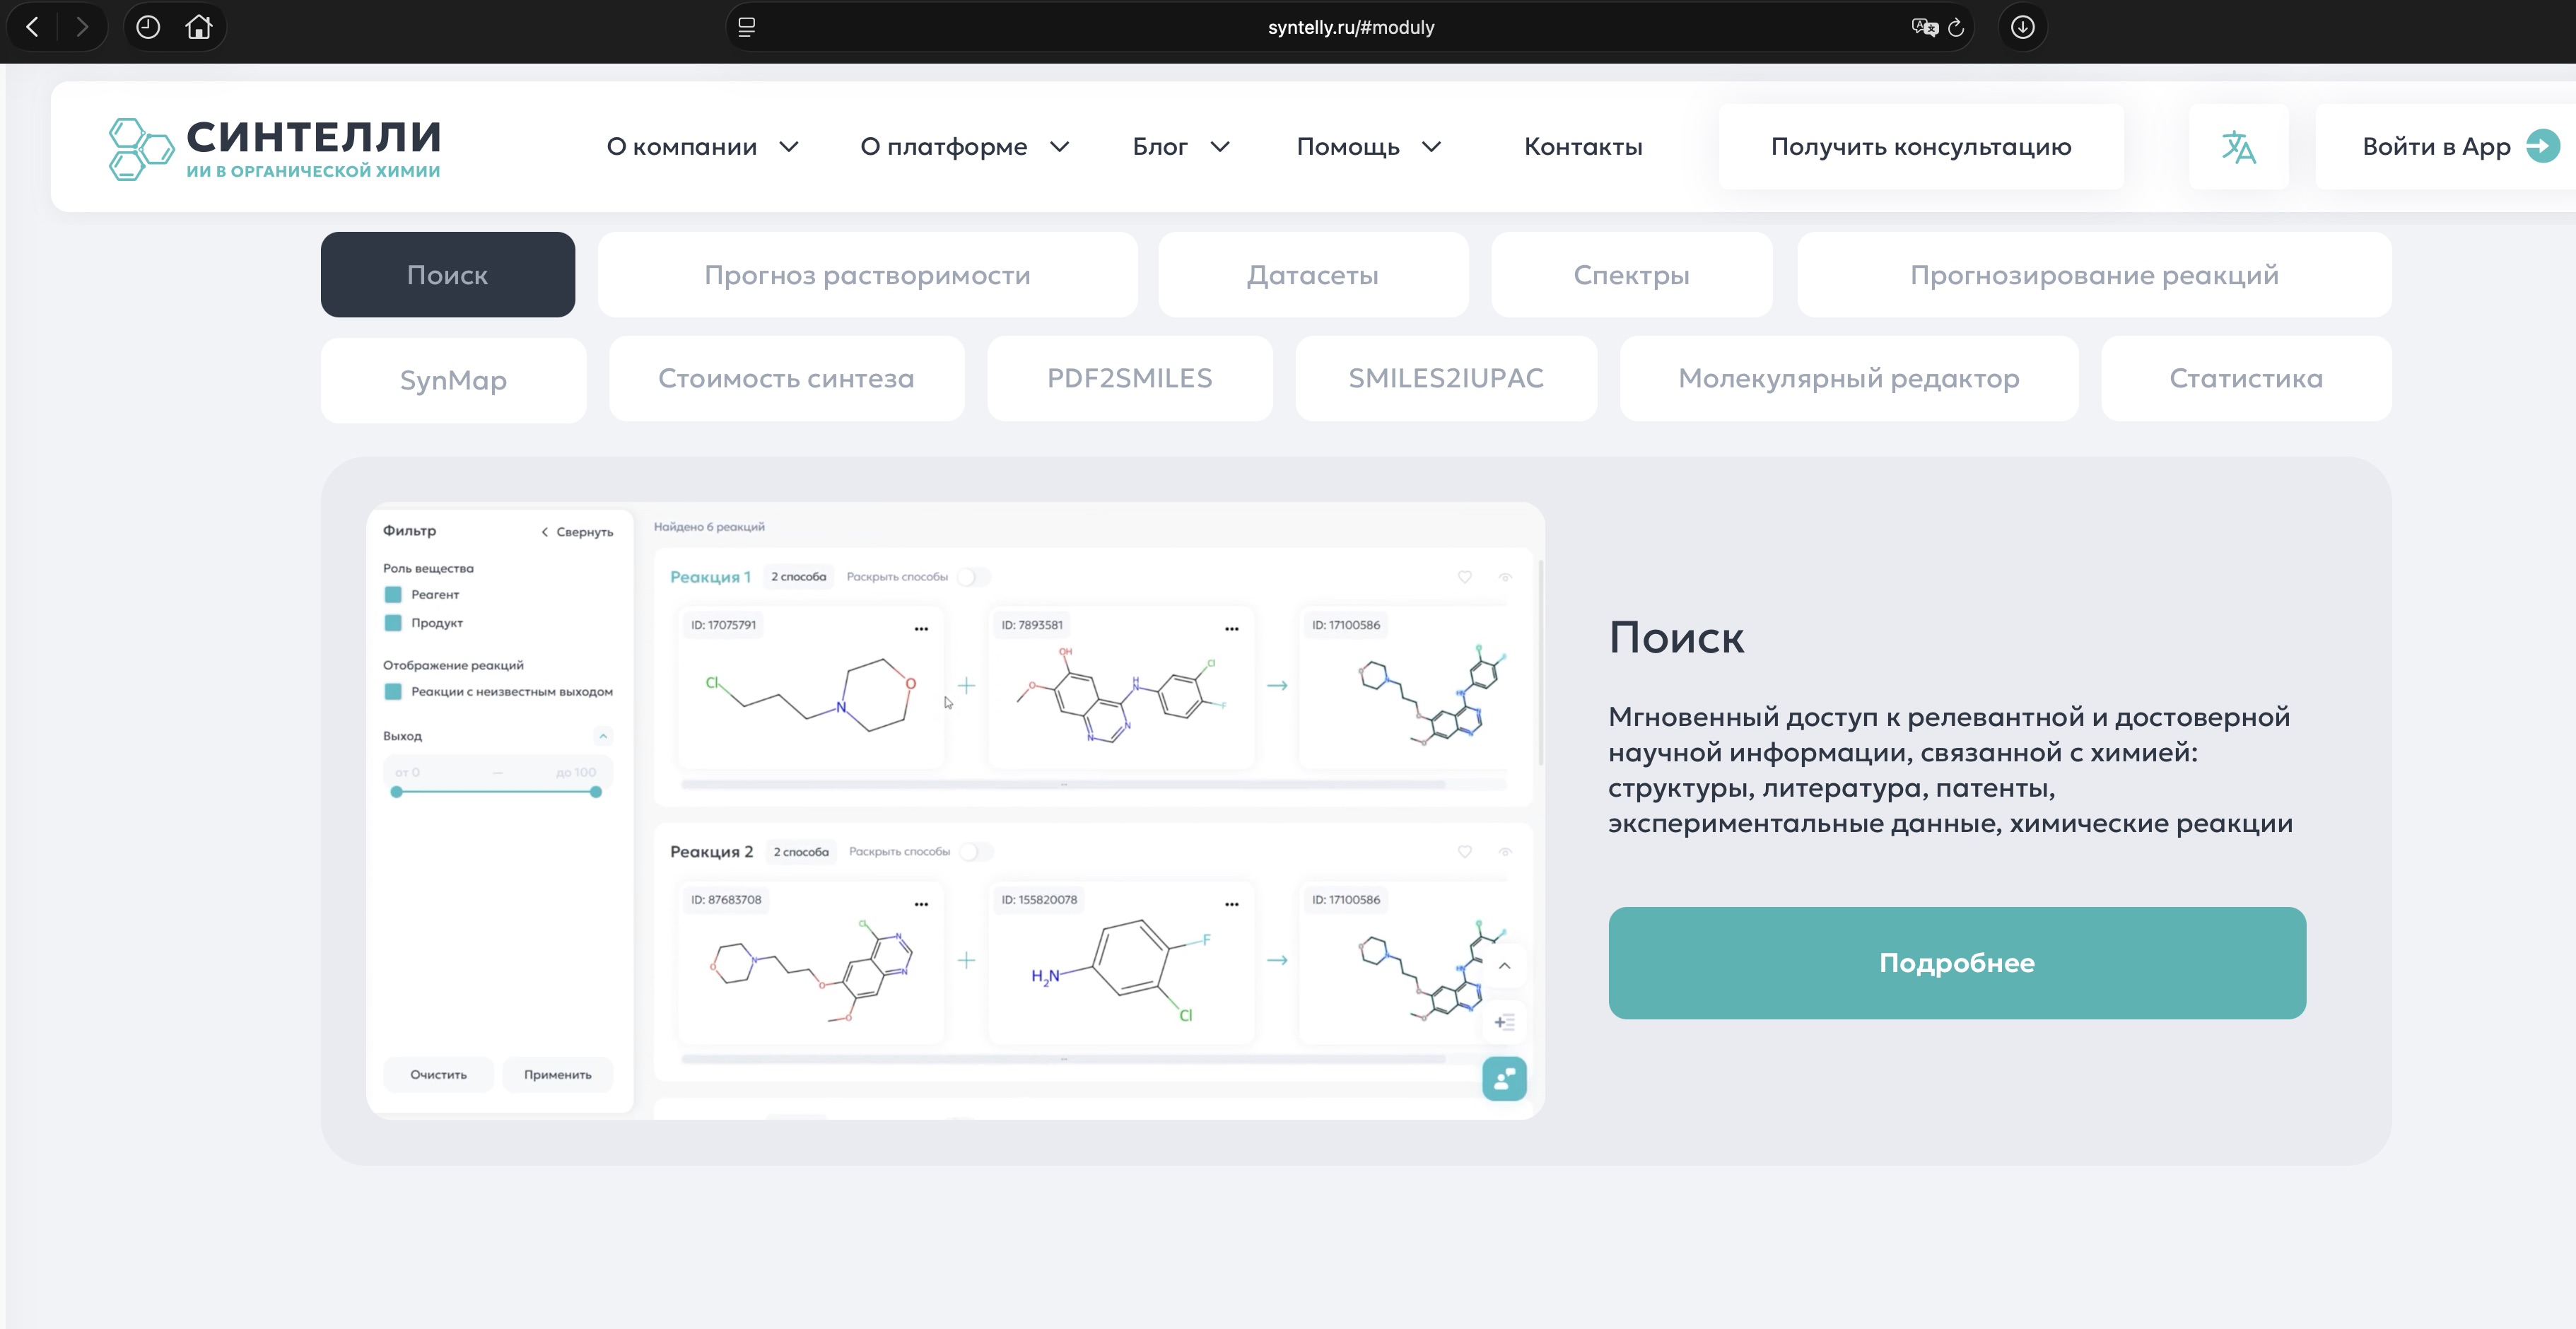Click Получить консультацию button
This screenshot has width=2576, height=1329.
point(1920,147)
